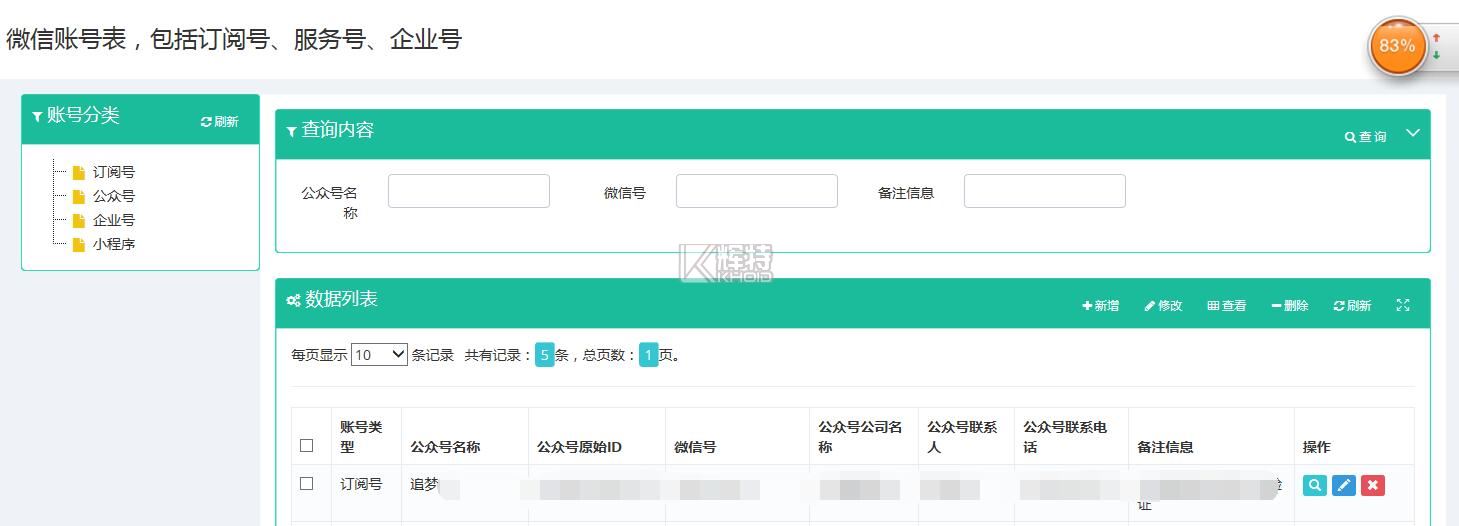Open the records-per-page dropdown
This screenshot has width=1459, height=526.
(379, 355)
